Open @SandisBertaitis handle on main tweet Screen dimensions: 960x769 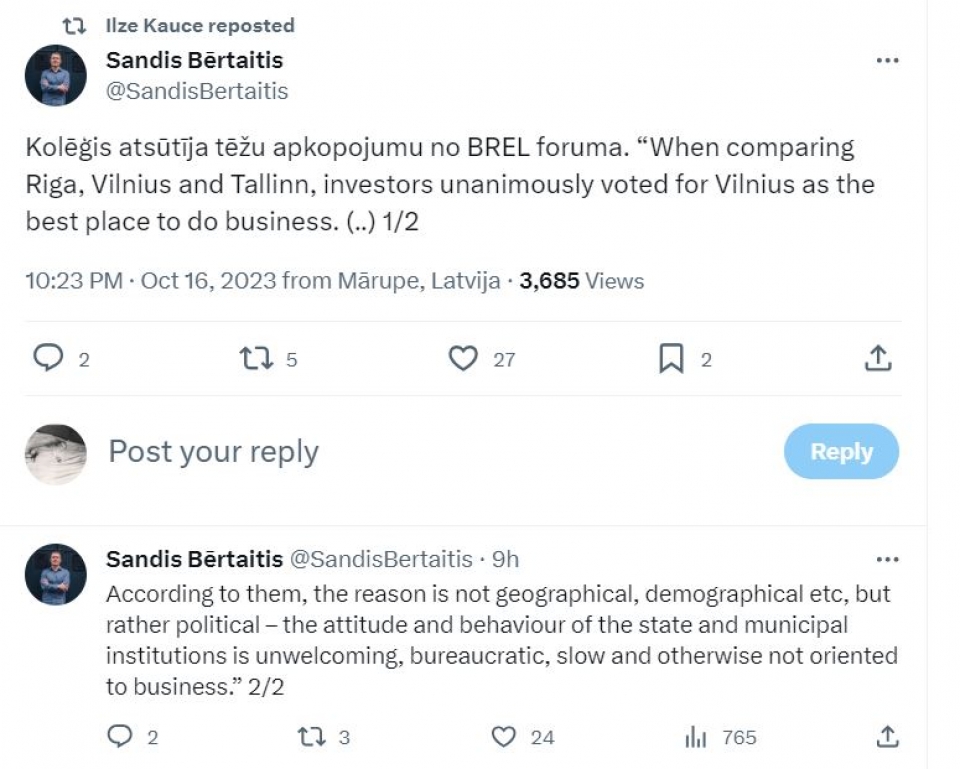tap(197, 91)
